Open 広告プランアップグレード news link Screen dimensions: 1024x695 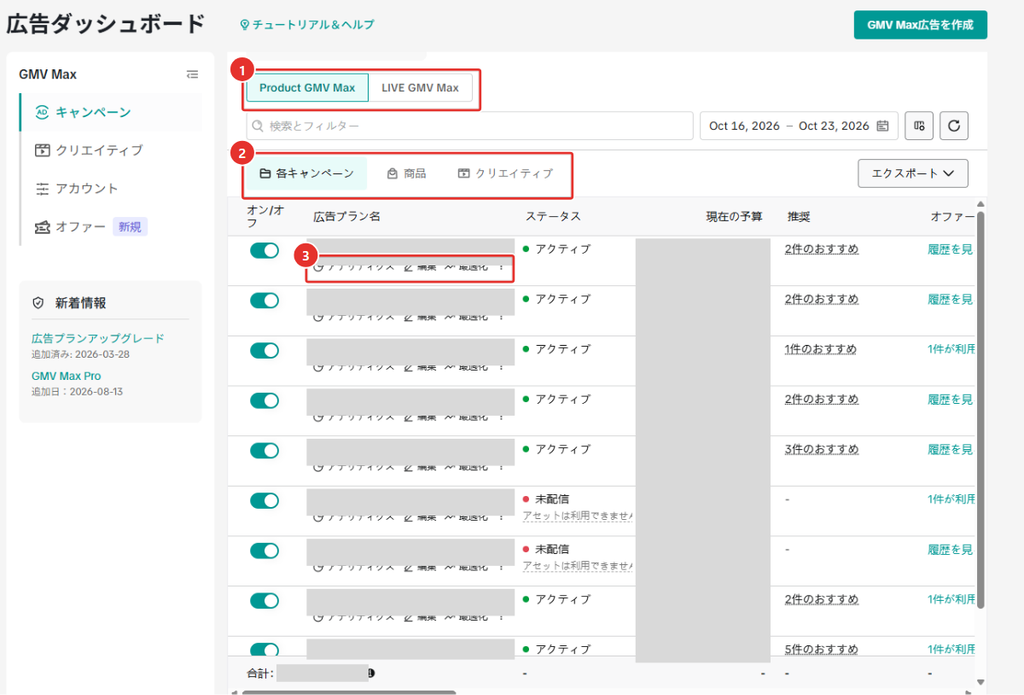tap(98, 338)
